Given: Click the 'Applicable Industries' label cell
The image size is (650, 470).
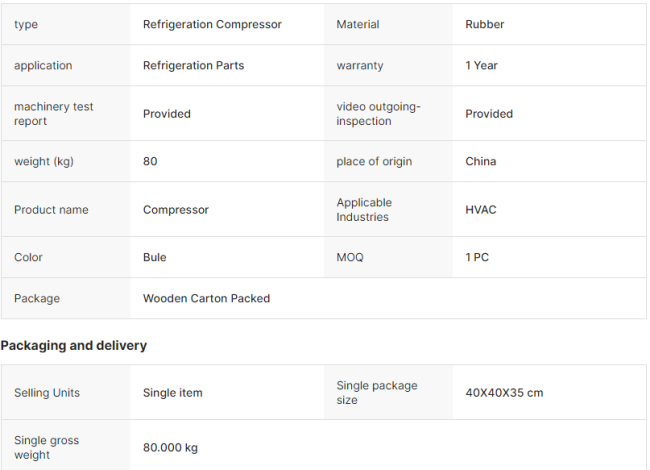Looking at the screenshot, I should (x=364, y=209).
